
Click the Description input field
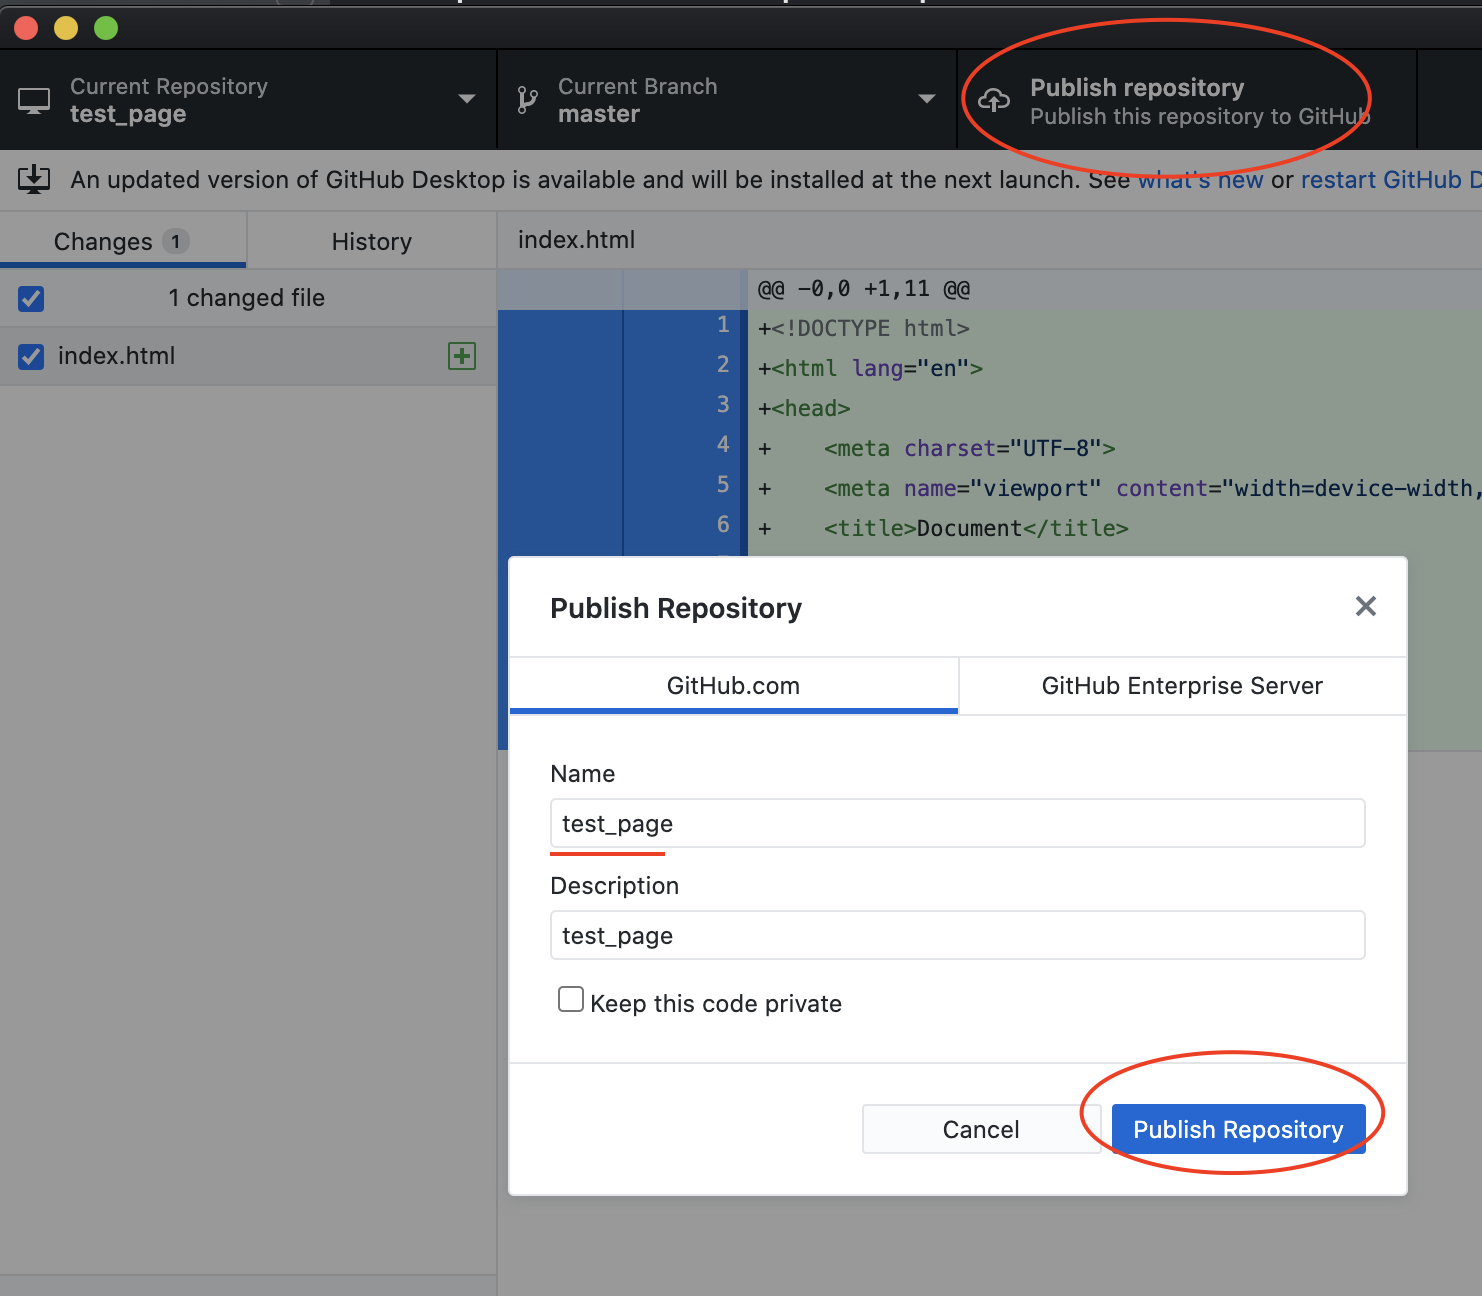tap(956, 935)
